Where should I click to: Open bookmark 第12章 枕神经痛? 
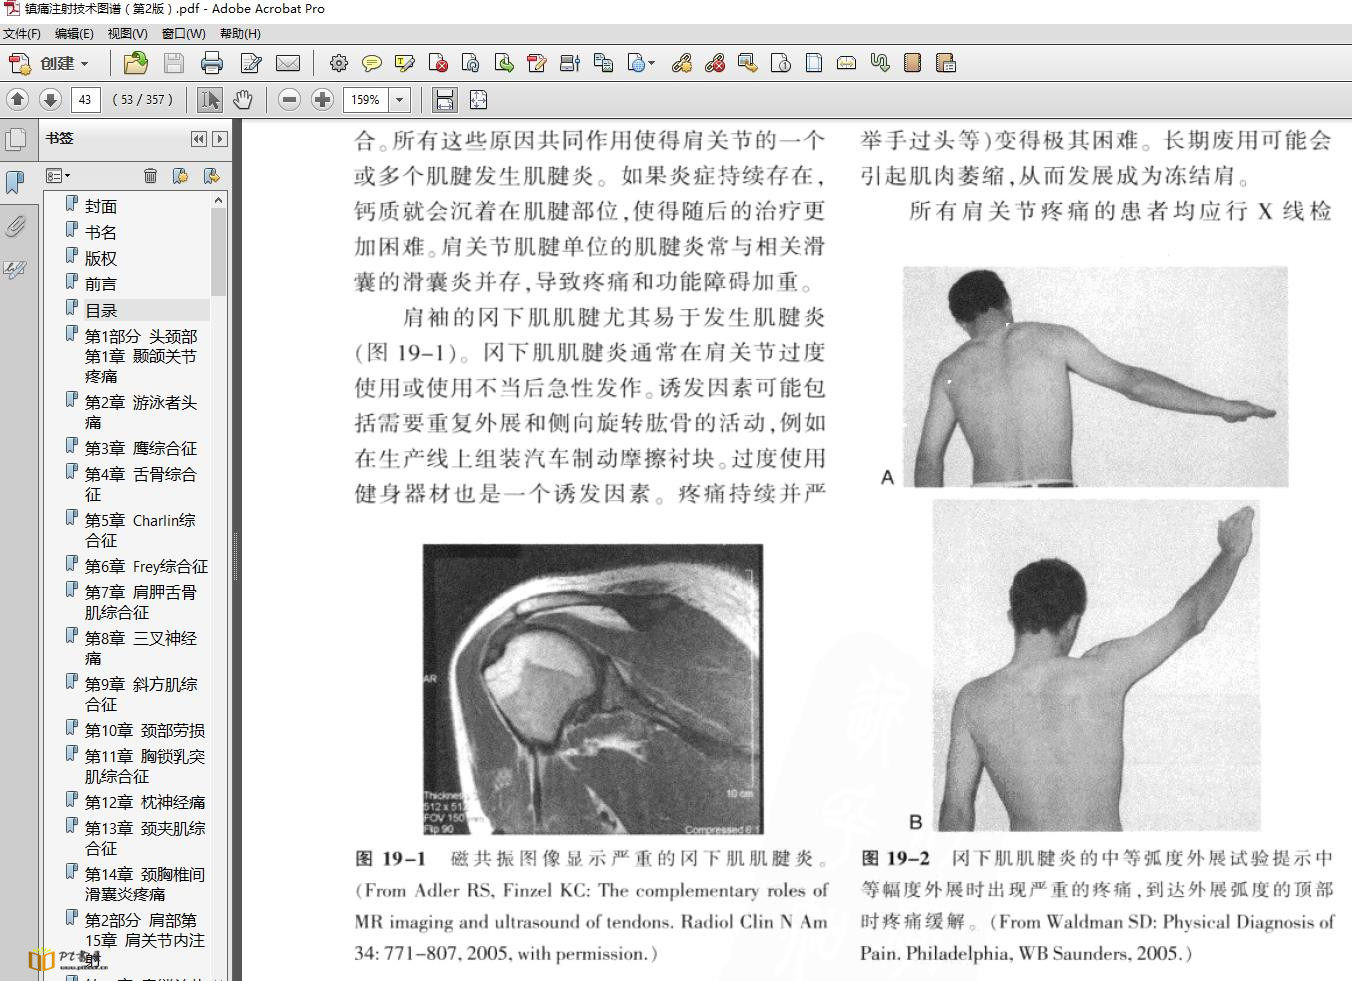click(144, 802)
